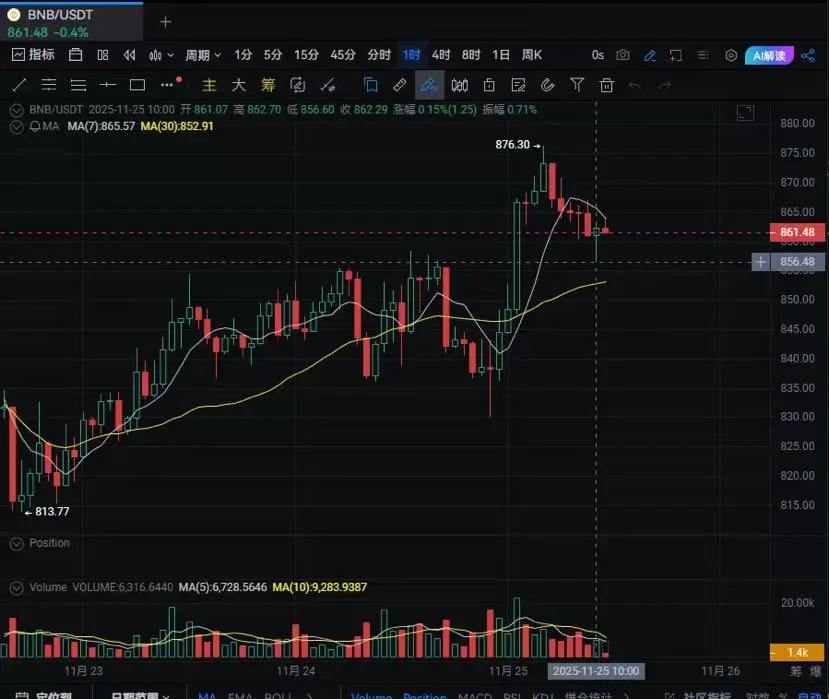Viewport: 829px width, 699px height.
Task: Lock drawings with the lock icon
Action: (489, 85)
